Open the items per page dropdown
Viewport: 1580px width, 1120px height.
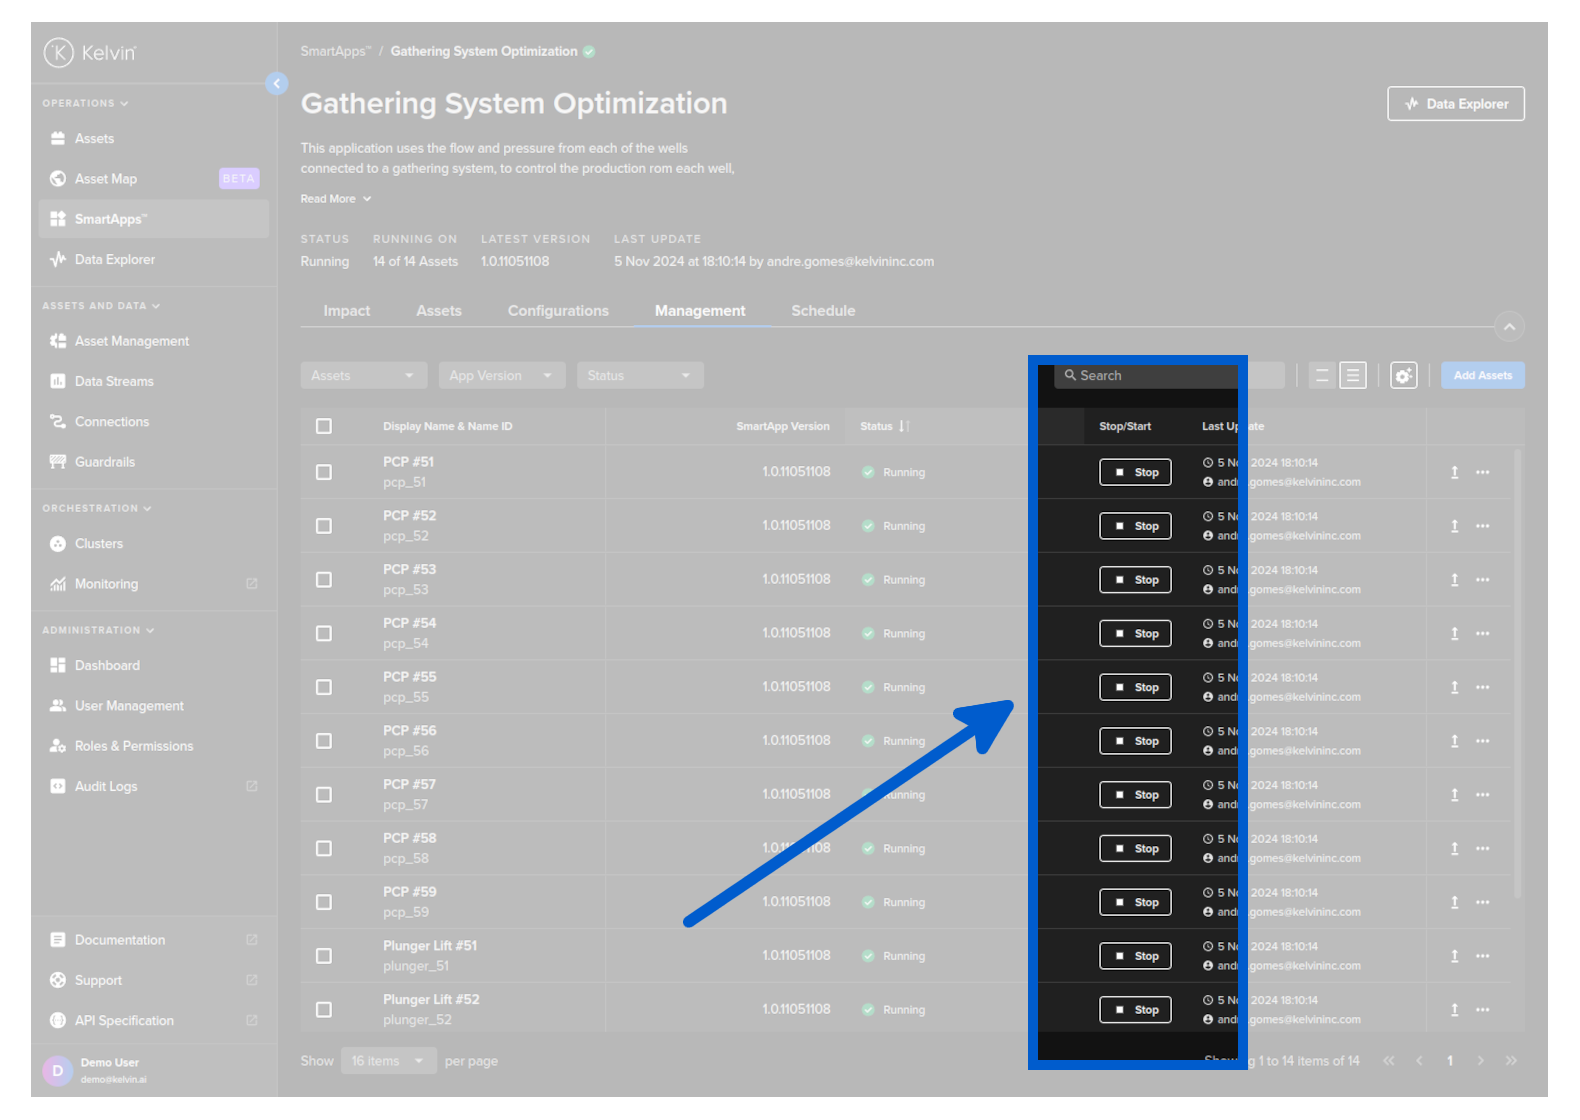point(388,1061)
